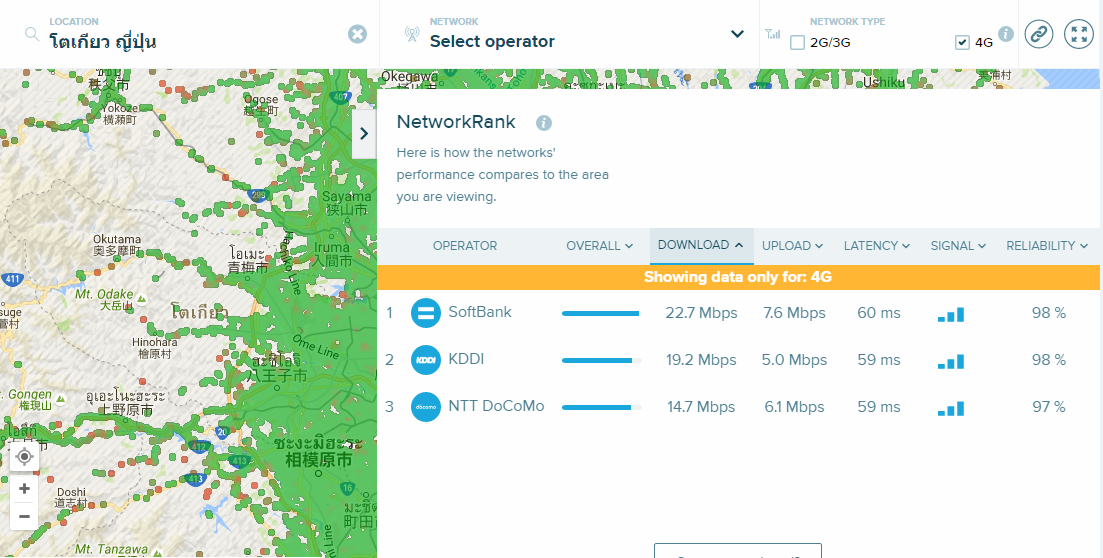1103x558 pixels.
Task: Click NTT DoCoMo signal strength icon
Action: (951, 408)
